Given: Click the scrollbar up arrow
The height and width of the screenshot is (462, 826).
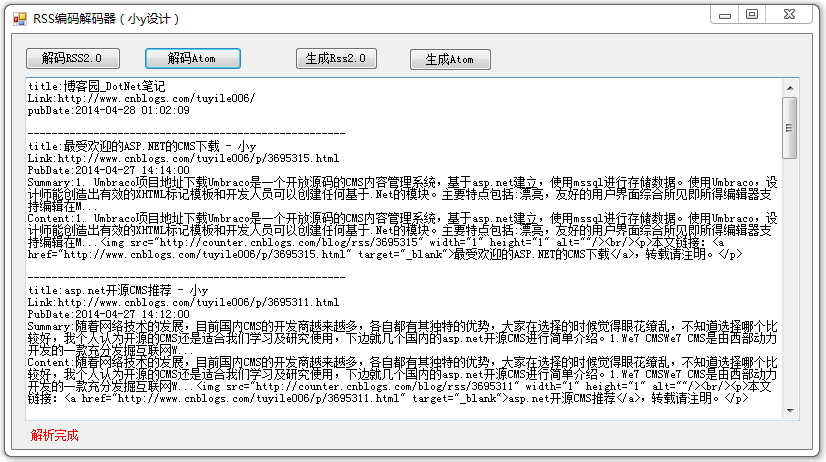Looking at the screenshot, I should tap(790, 88).
